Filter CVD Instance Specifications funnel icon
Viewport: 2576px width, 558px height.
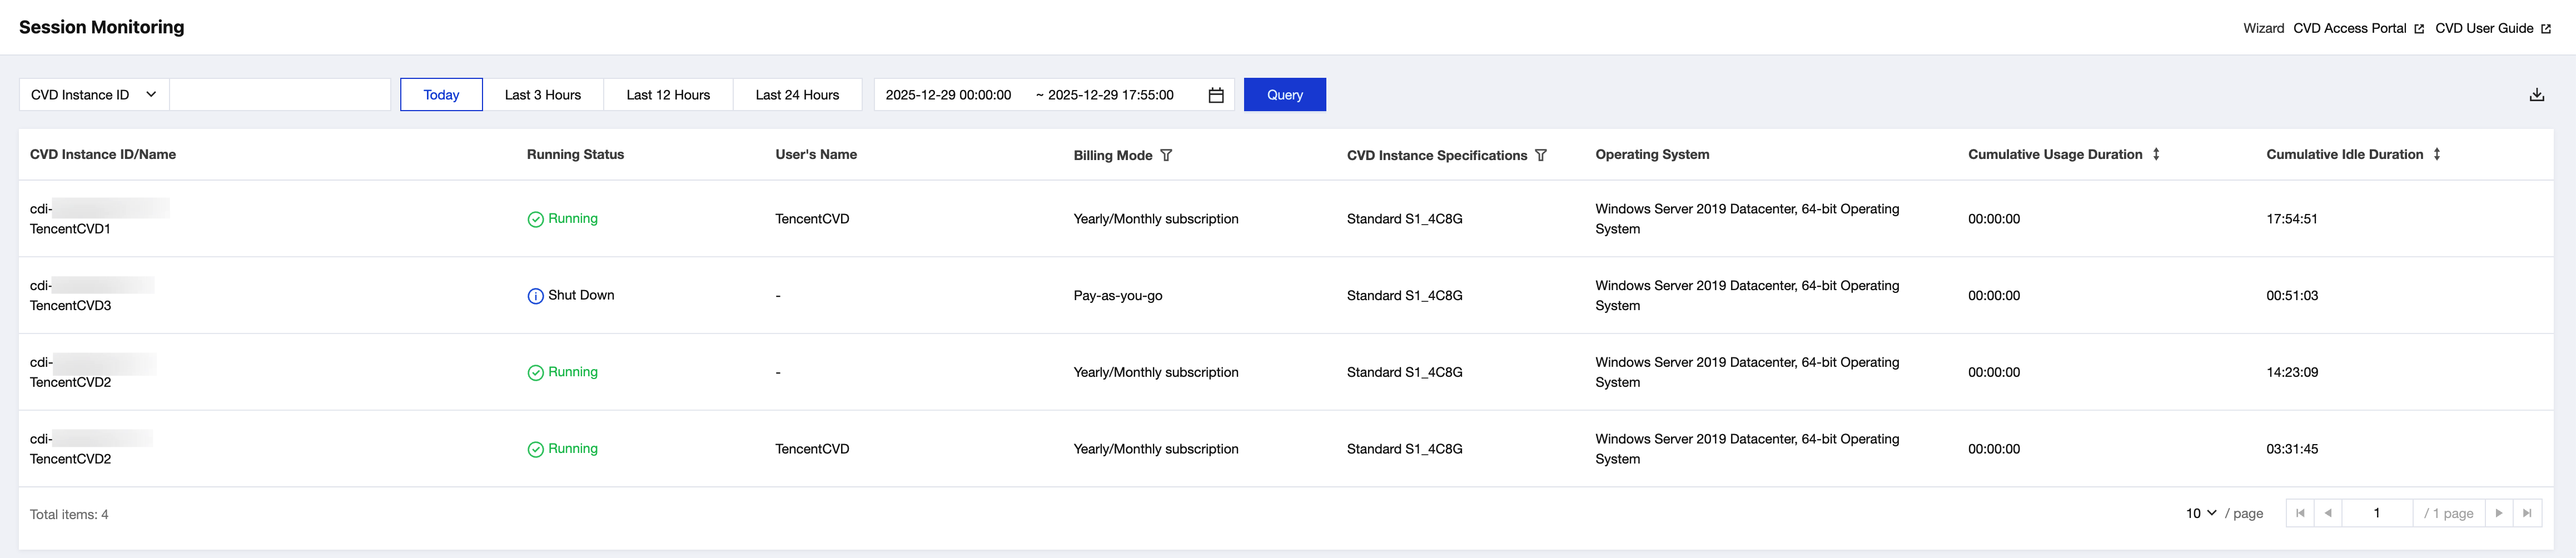pos(1541,155)
